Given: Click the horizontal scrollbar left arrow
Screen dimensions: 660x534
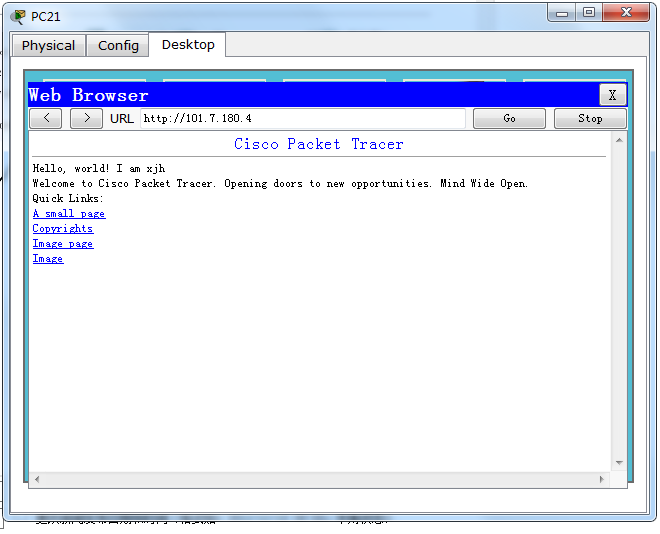Looking at the screenshot, I should pos(37,479).
